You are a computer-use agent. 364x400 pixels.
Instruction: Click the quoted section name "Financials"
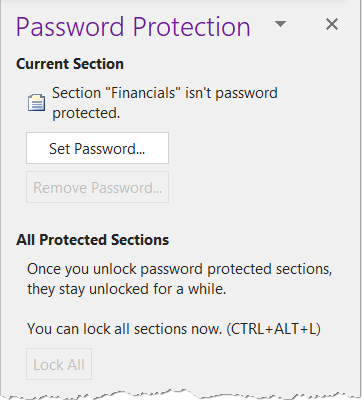point(143,93)
